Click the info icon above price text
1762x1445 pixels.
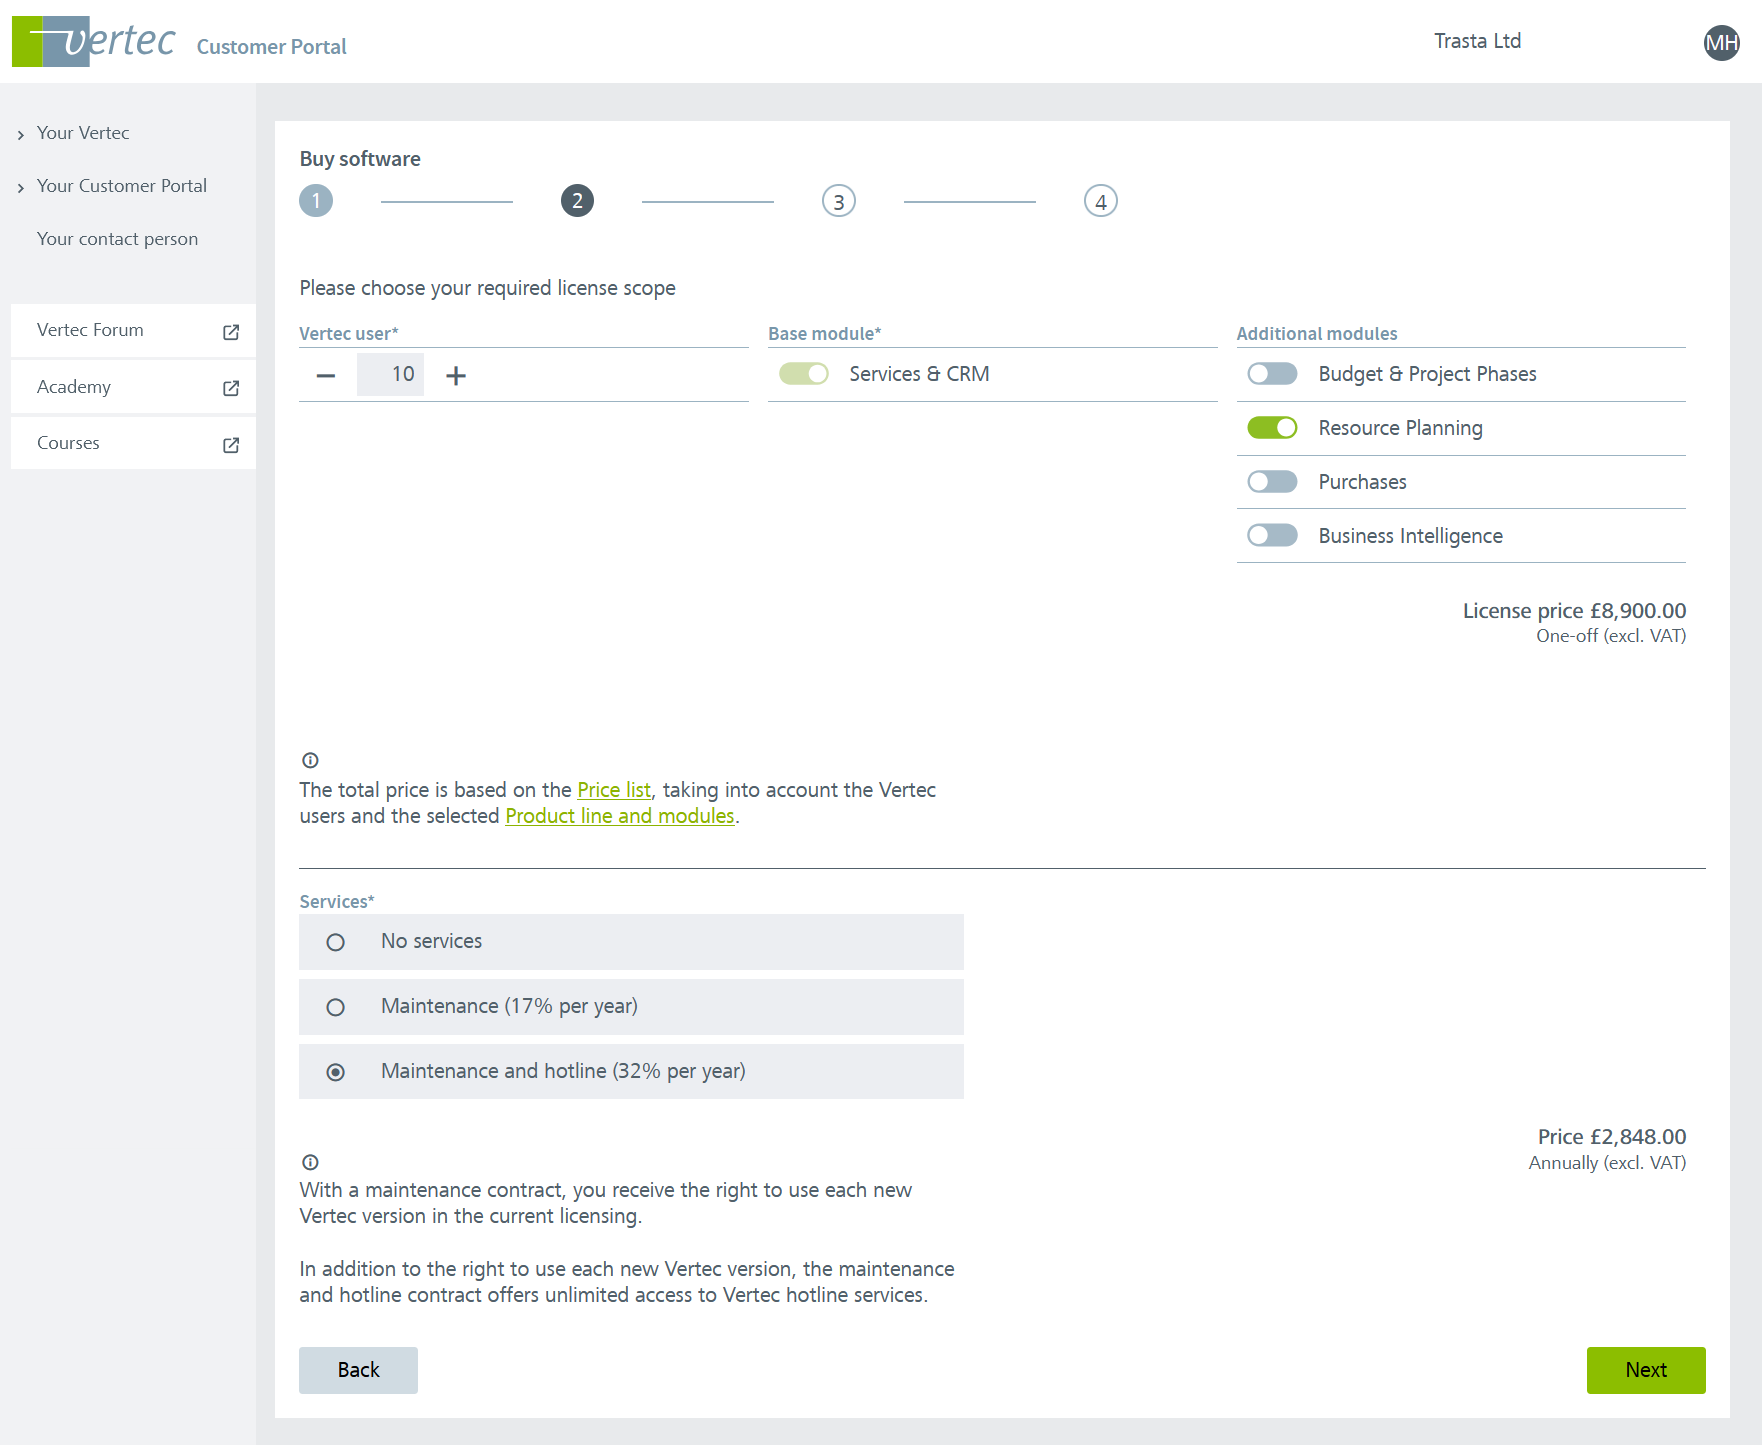click(x=310, y=760)
